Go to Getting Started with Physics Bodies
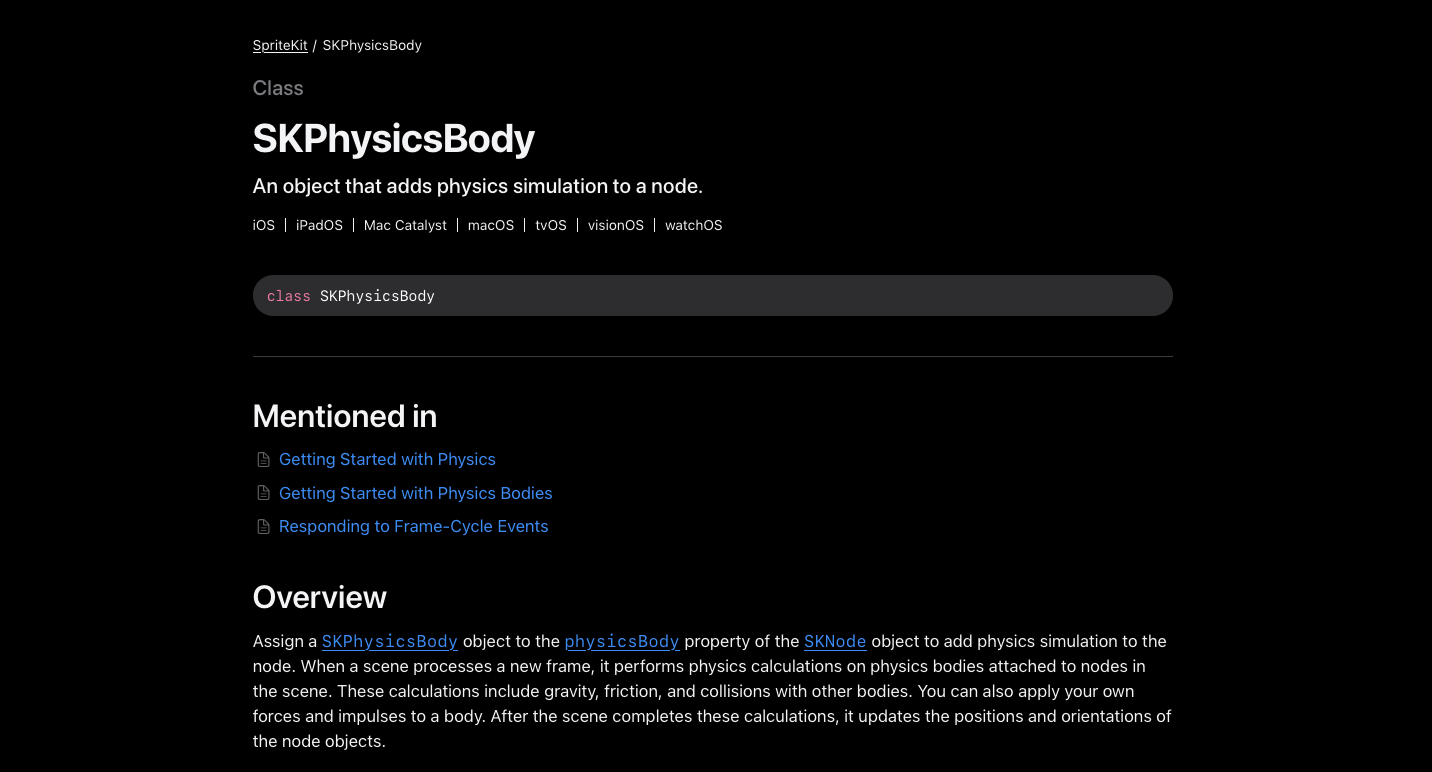Image resolution: width=1432 pixels, height=772 pixels. point(415,493)
